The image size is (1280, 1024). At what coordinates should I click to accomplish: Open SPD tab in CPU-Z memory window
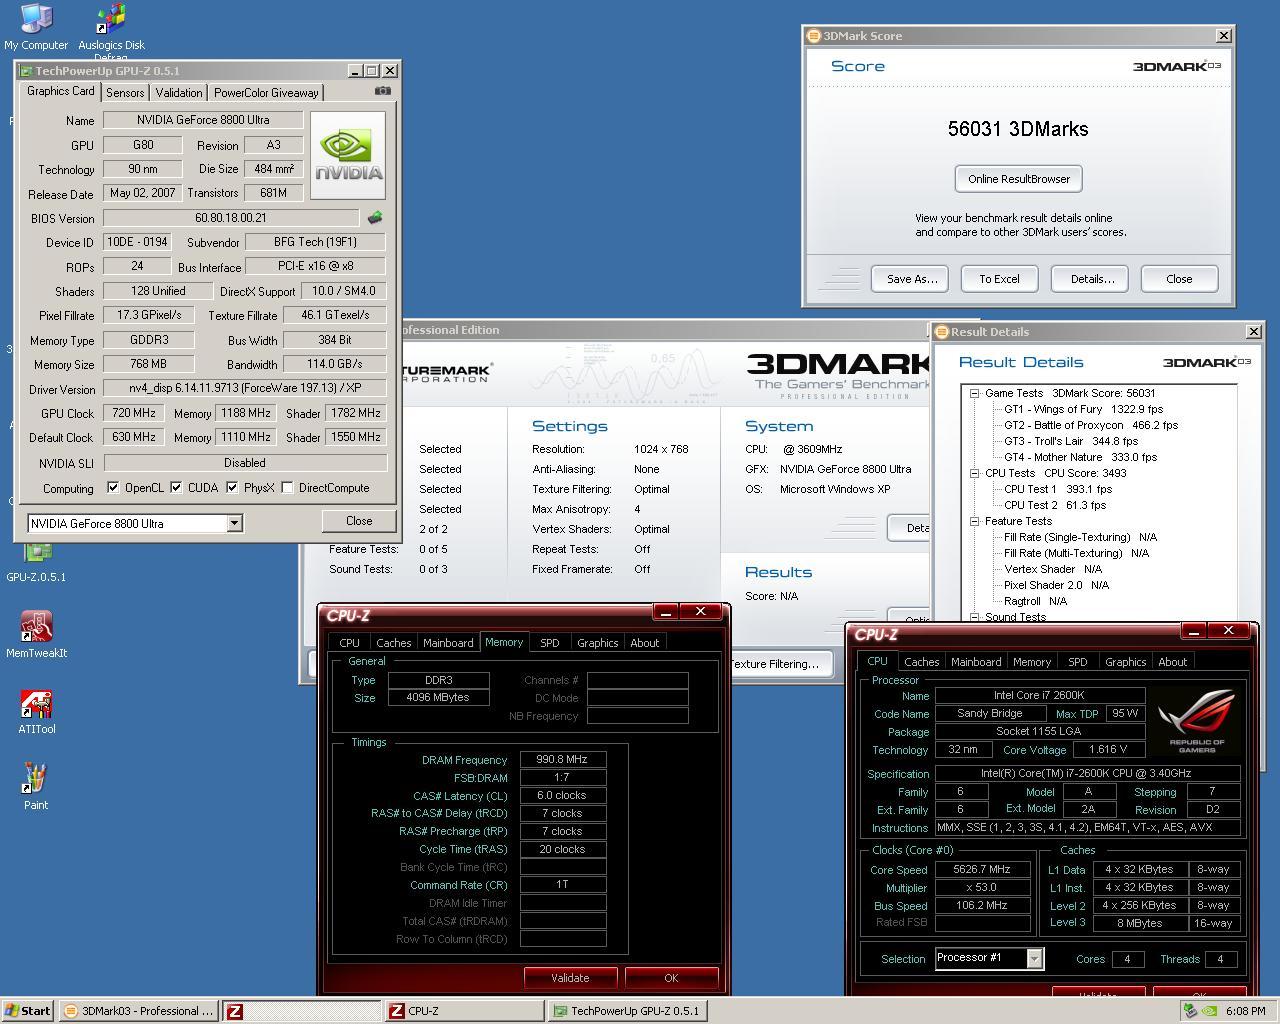pyautogui.click(x=549, y=643)
